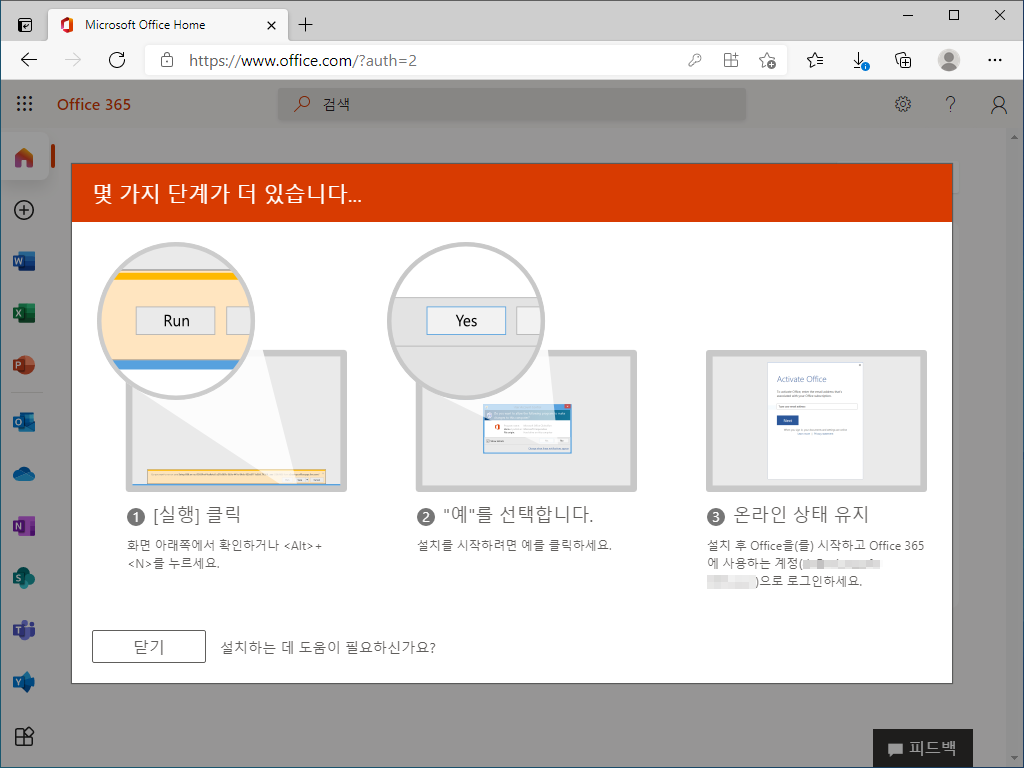Open the browser Downloads panel

point(860,61)
